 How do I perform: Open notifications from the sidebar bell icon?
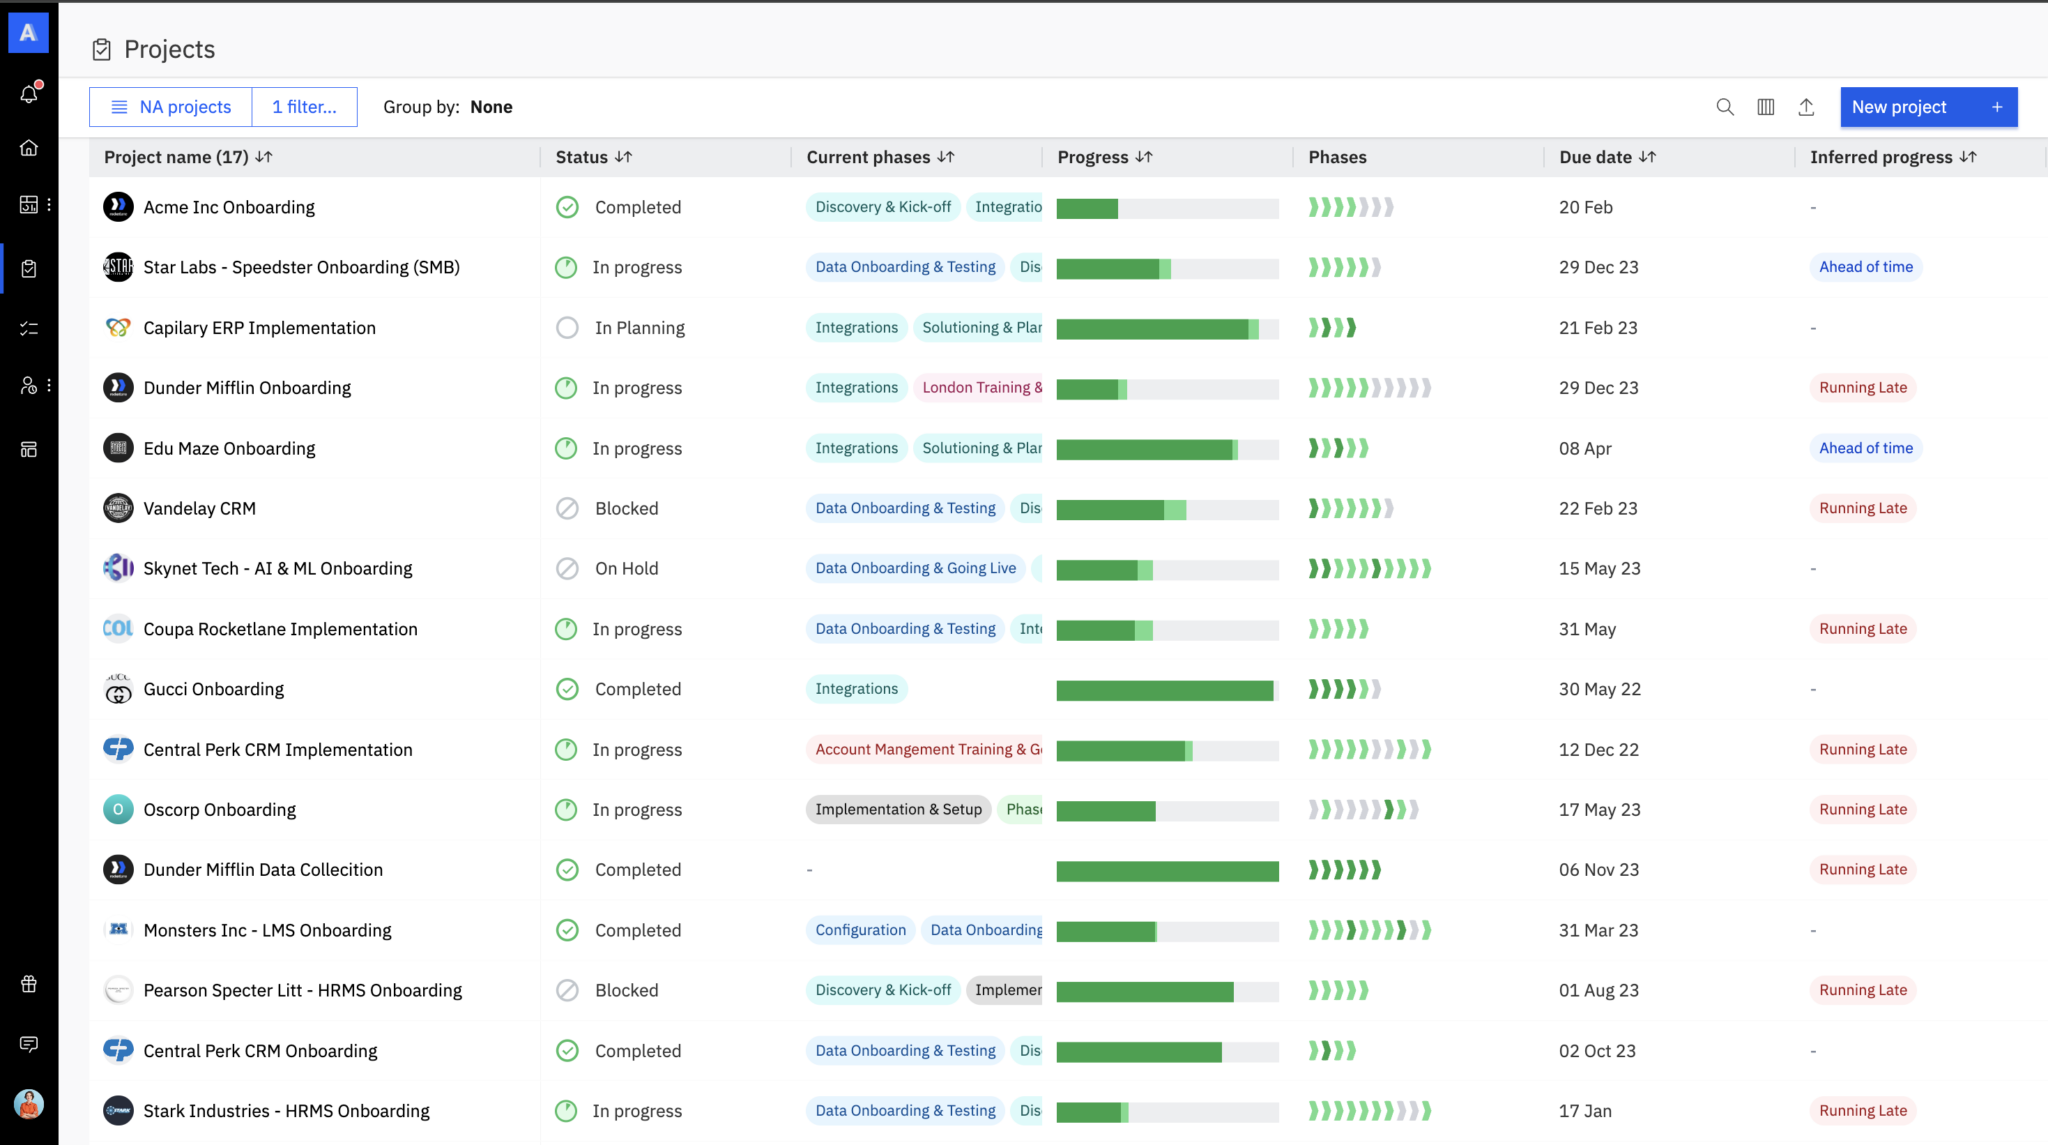click(x=29, y=95)
